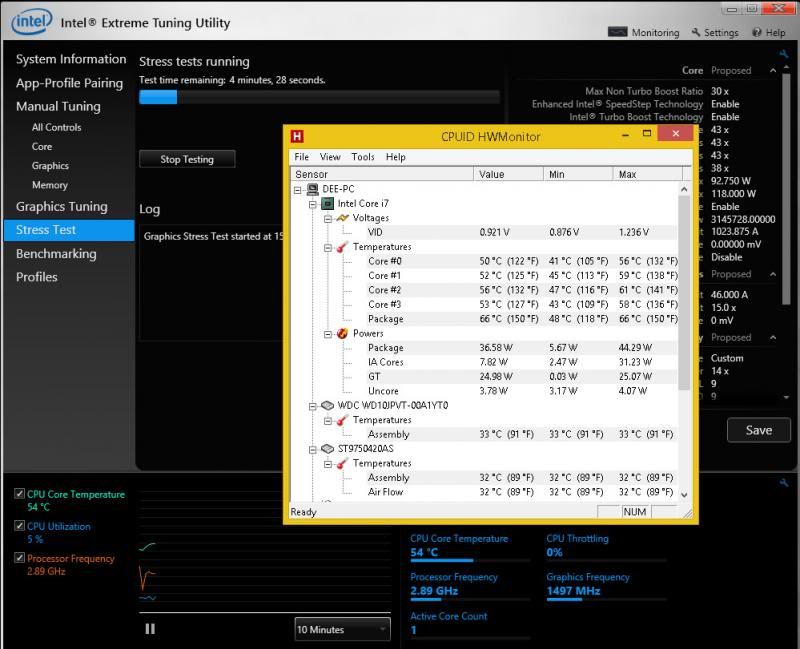Open Settings wrench icon in top bar
The image size is (800, 649).
(696, 32)
